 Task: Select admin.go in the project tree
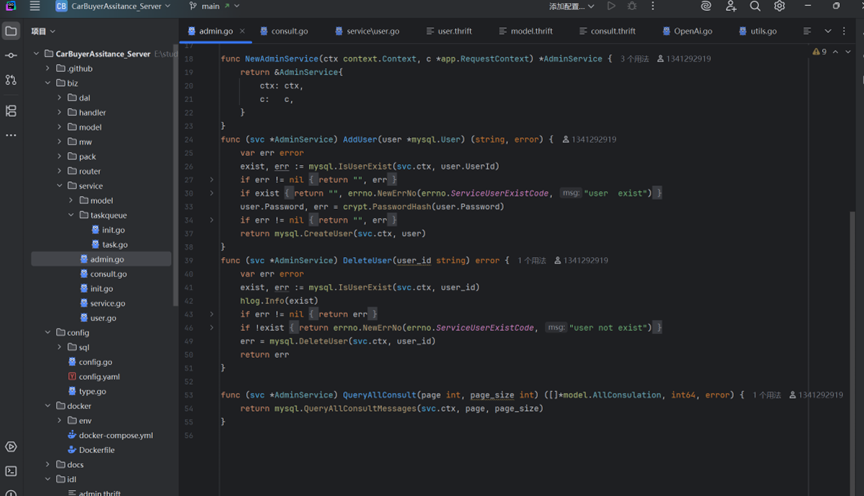coord(101,259)
